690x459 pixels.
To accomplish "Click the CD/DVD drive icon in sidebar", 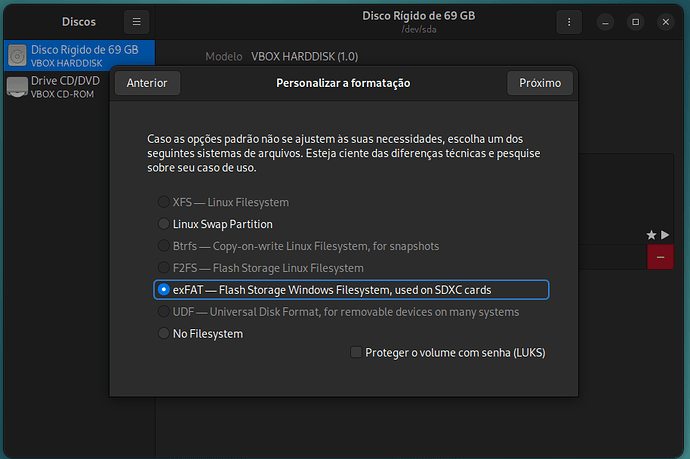I will tap(17, 87).
